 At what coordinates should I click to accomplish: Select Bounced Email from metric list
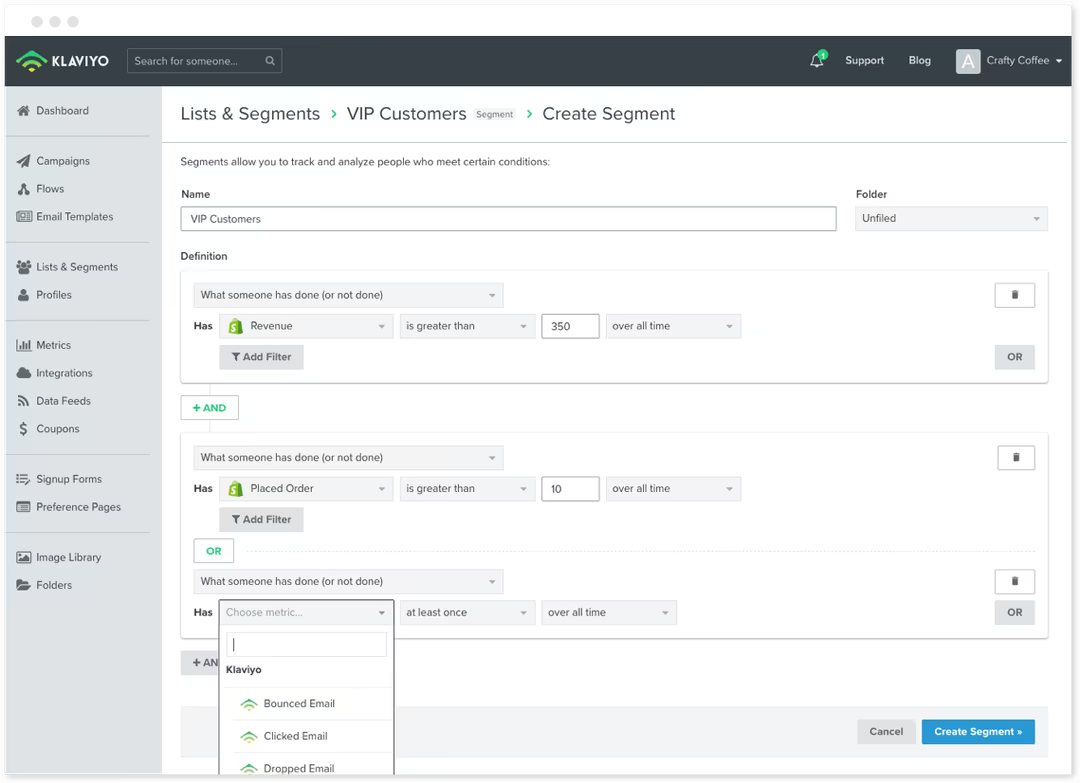tap(307, 704)
